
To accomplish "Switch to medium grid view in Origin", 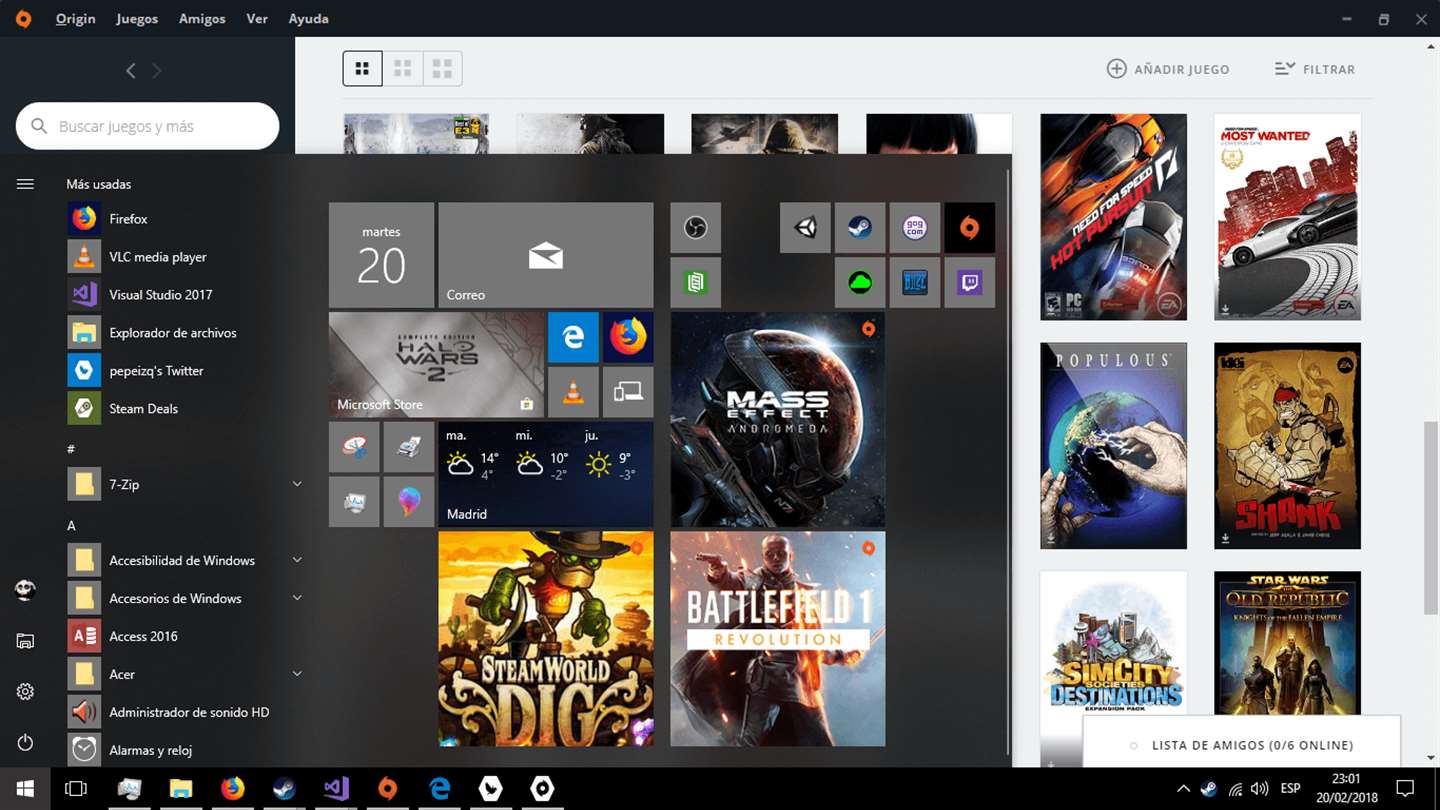I will pos(402,69).
